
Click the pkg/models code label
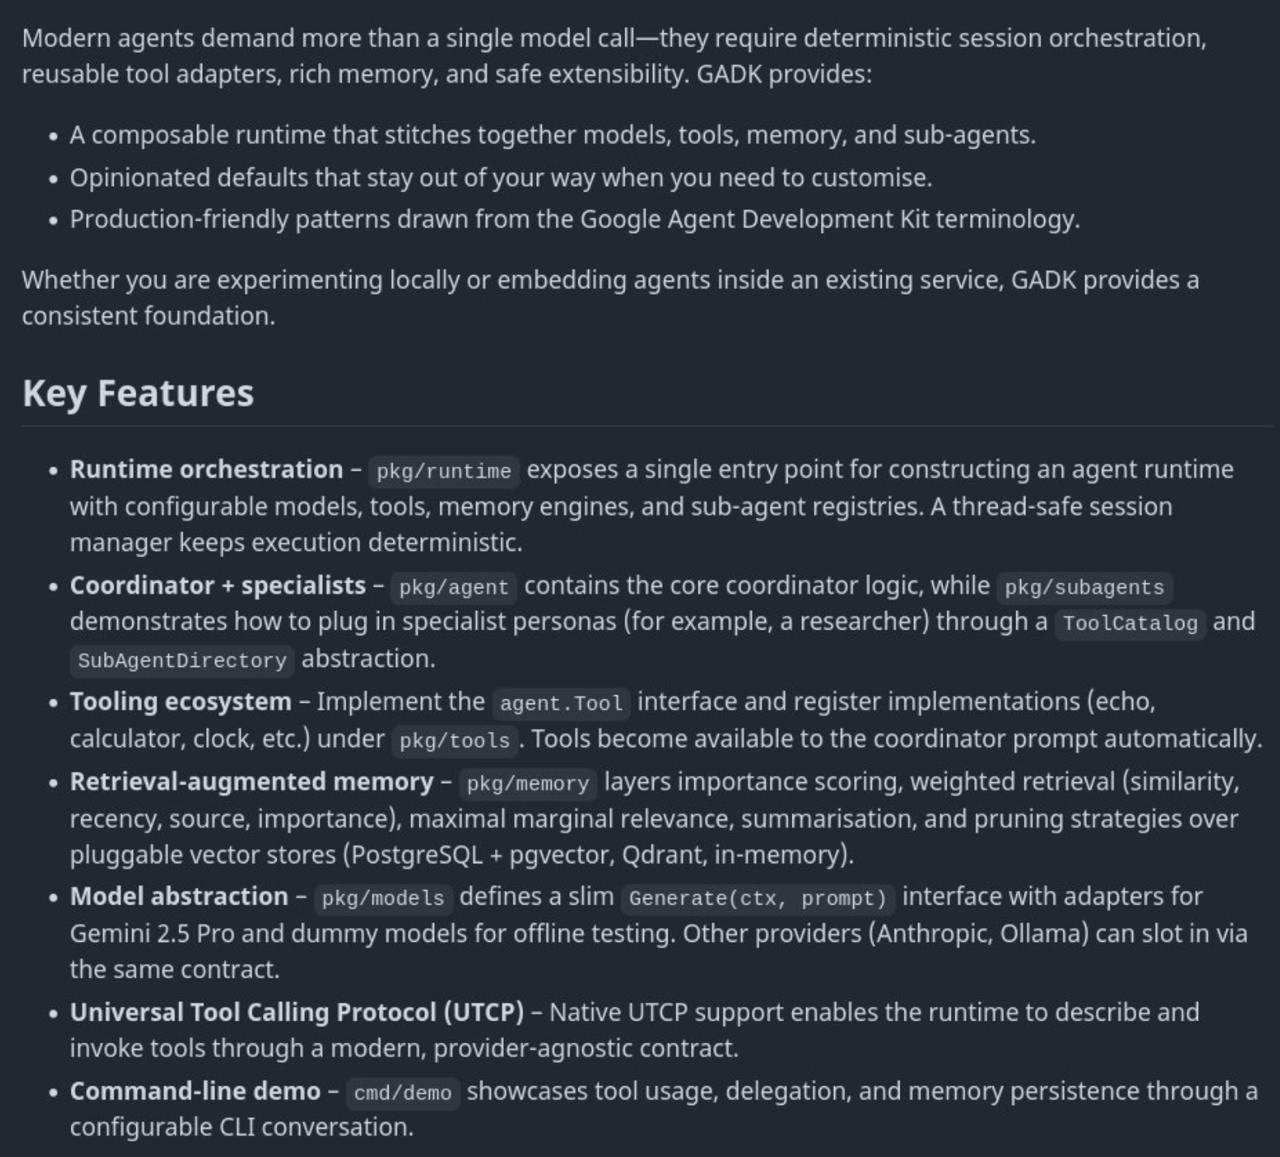point(383,898)
